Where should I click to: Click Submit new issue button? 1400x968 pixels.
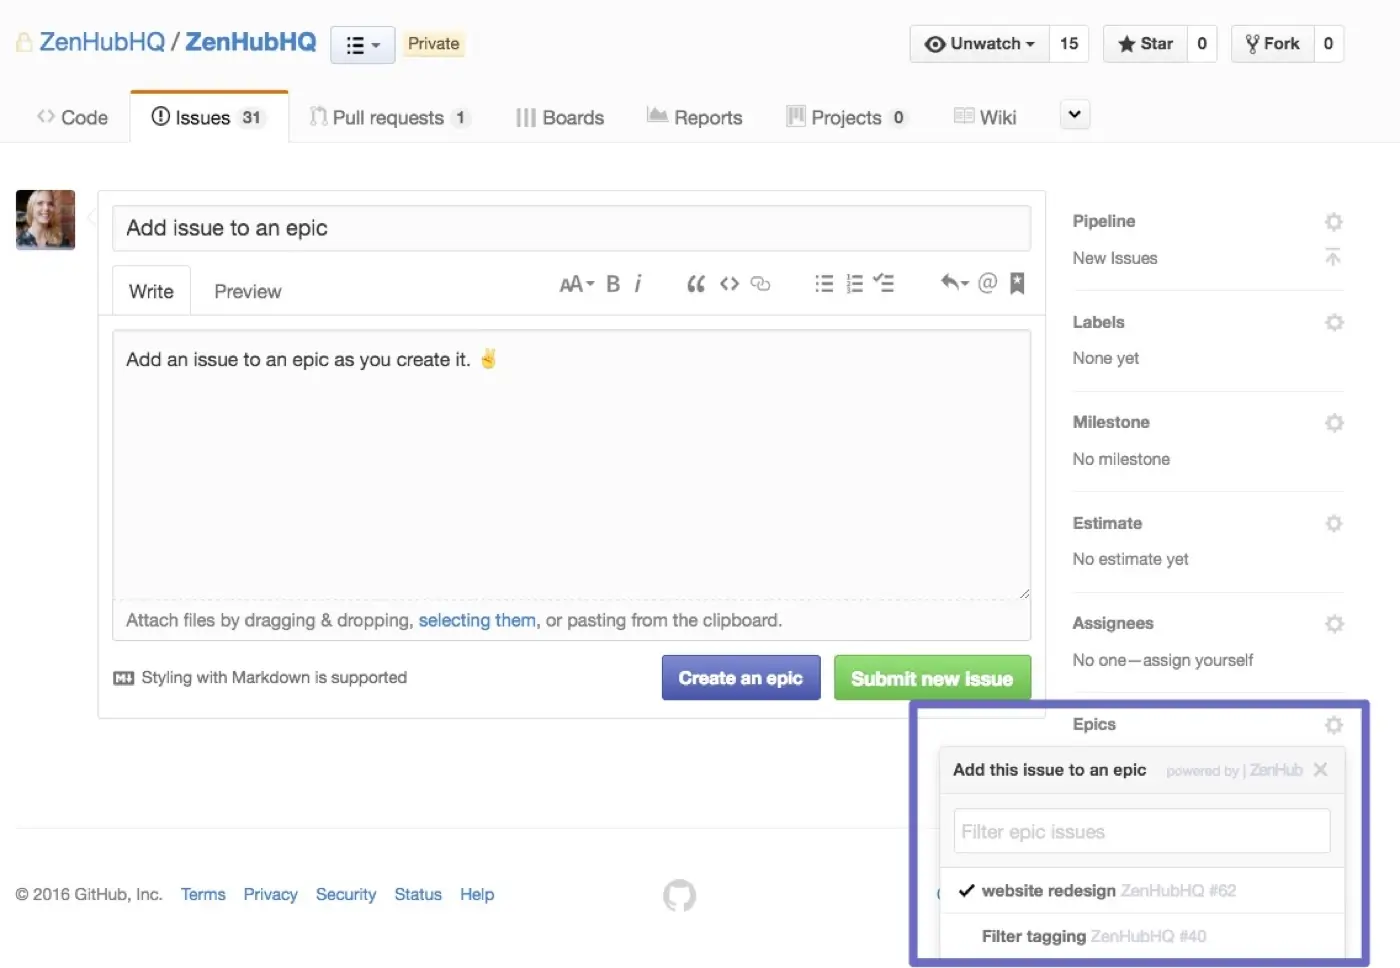point(932,678)
